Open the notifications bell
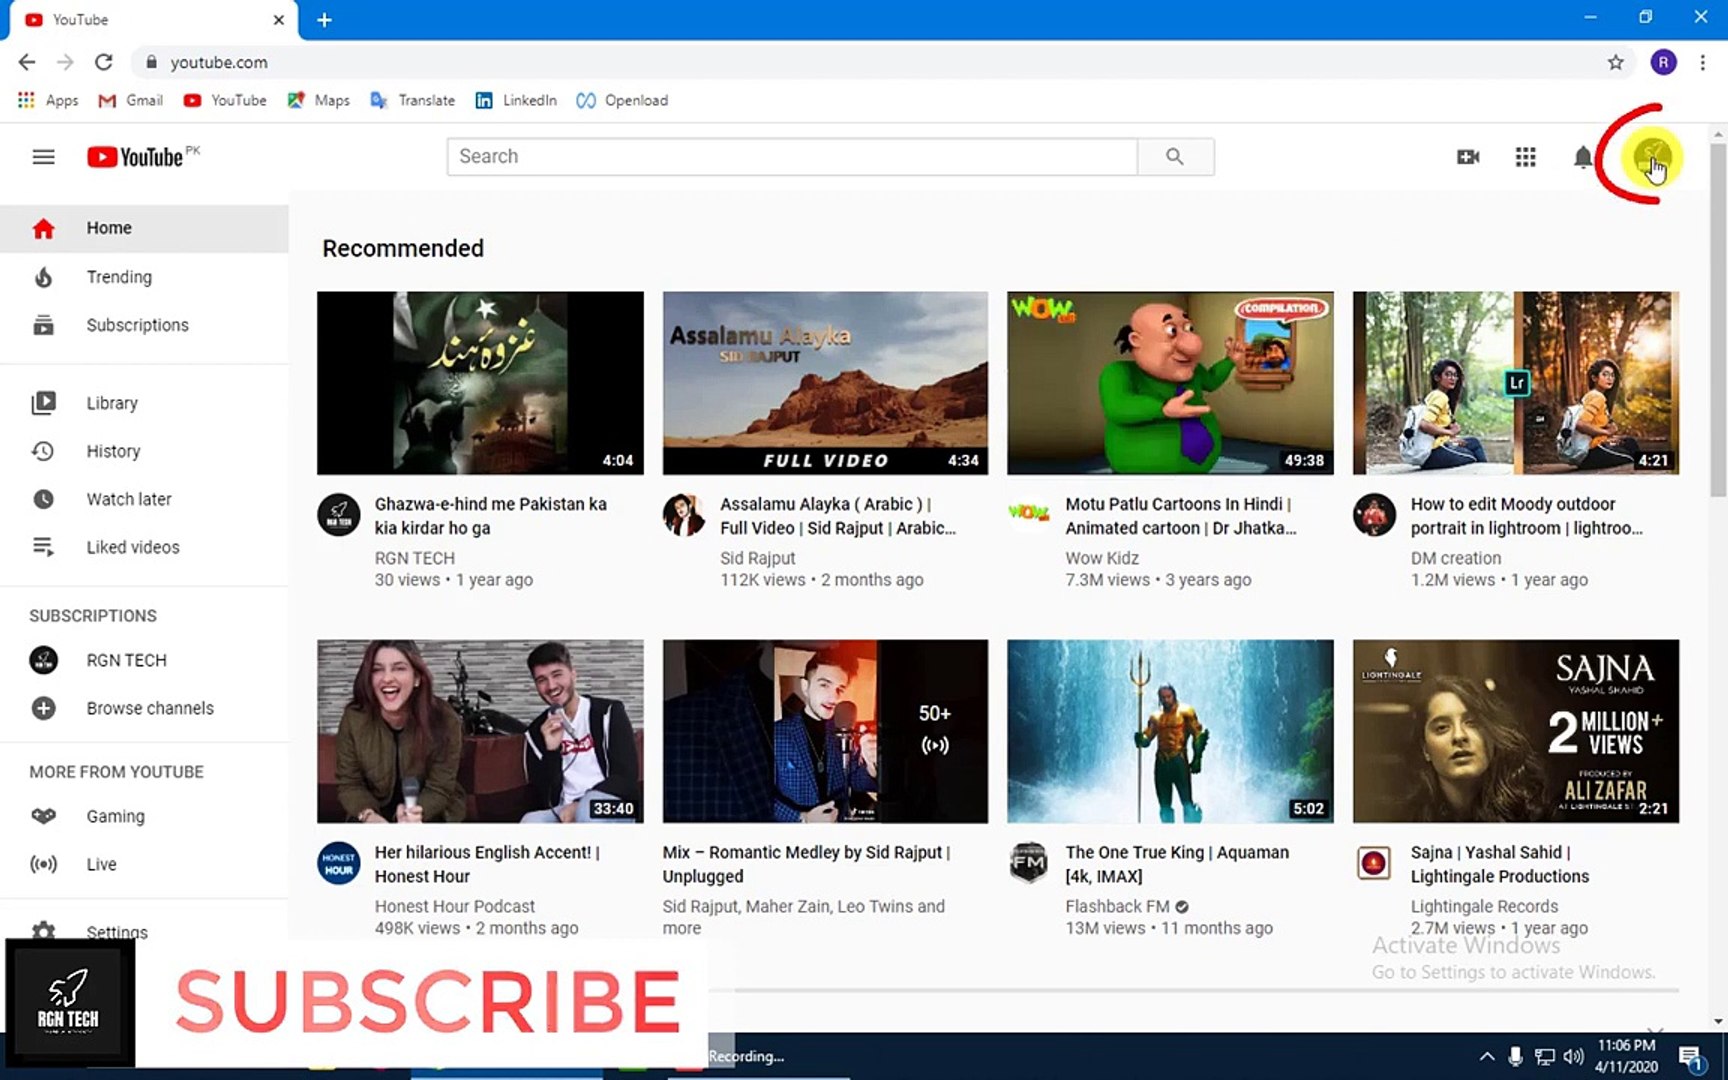This screenshot has width=1728, height=1080. [x=1583, y=157]
